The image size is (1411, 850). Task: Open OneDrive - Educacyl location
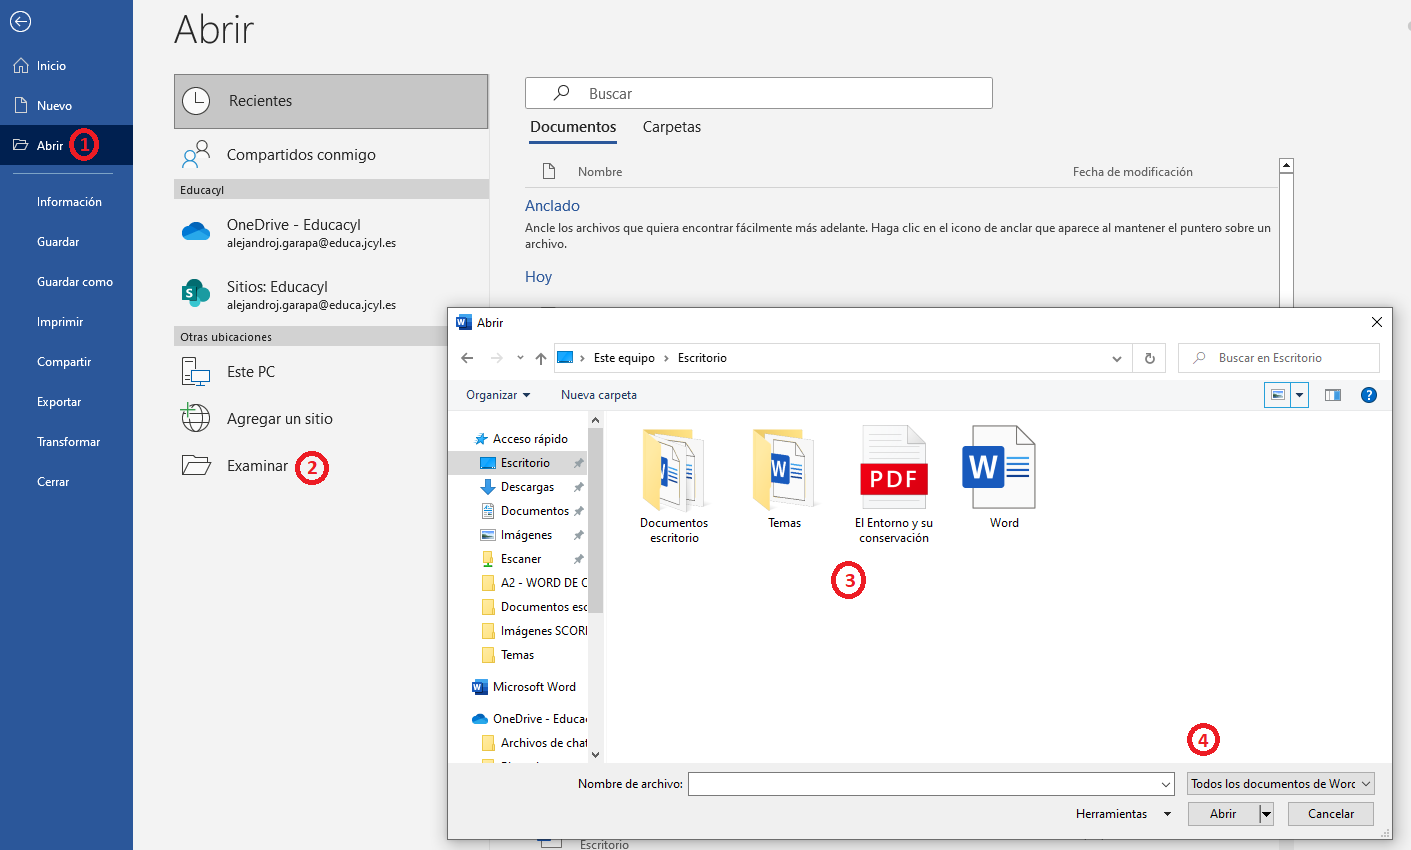[331, 232]
